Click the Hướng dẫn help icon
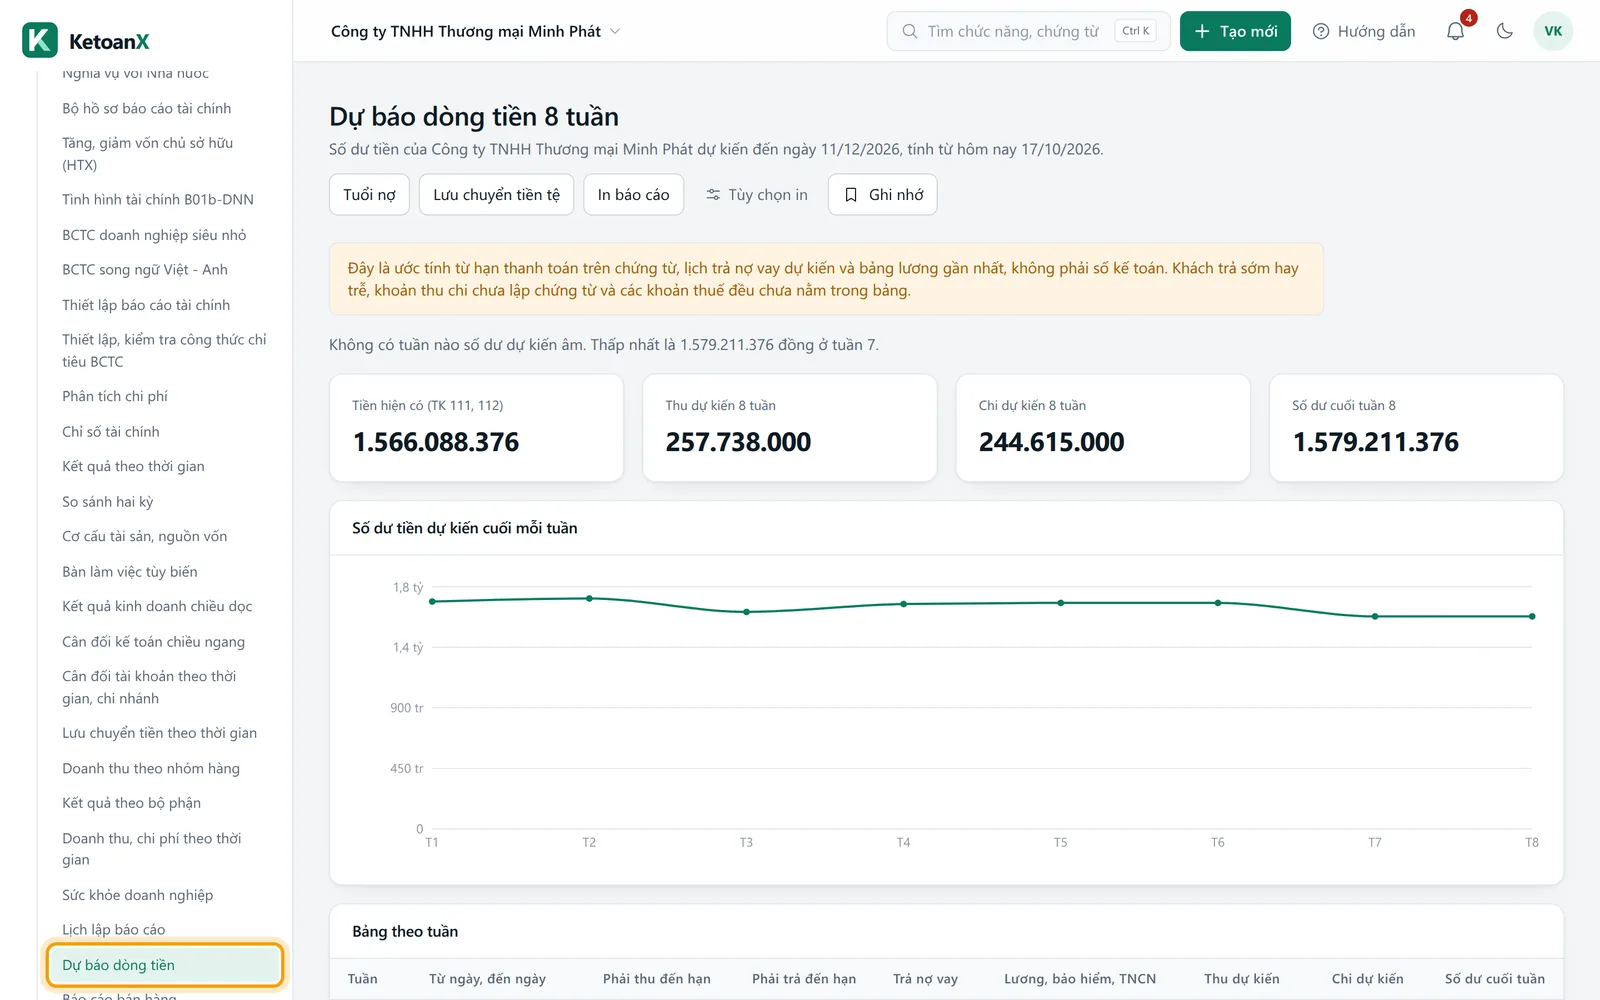 pyautogui.click(x=1321, y=31)
